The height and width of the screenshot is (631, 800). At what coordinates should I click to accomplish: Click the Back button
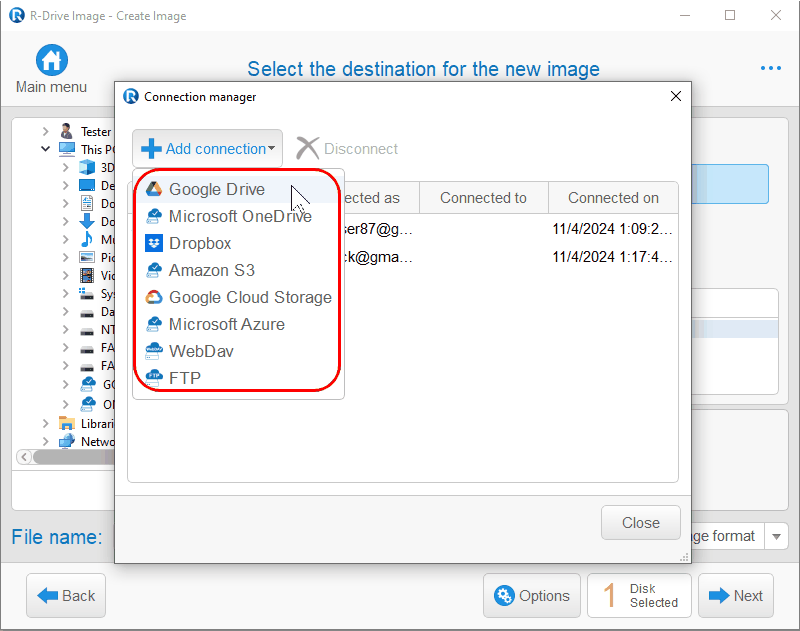(x=66, y=595)
